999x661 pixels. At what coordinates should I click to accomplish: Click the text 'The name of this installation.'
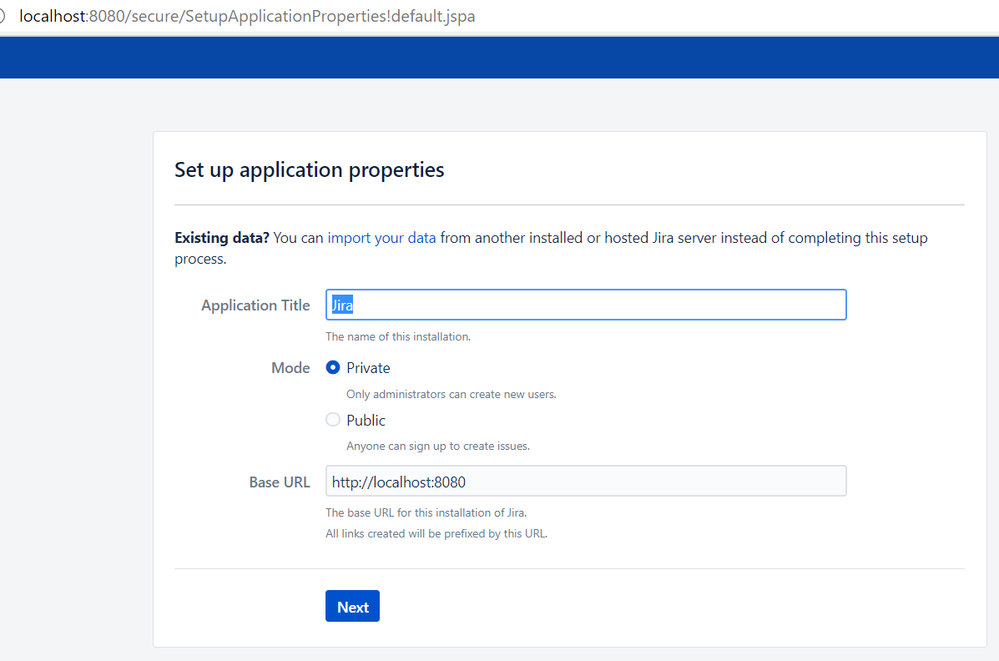398,337
